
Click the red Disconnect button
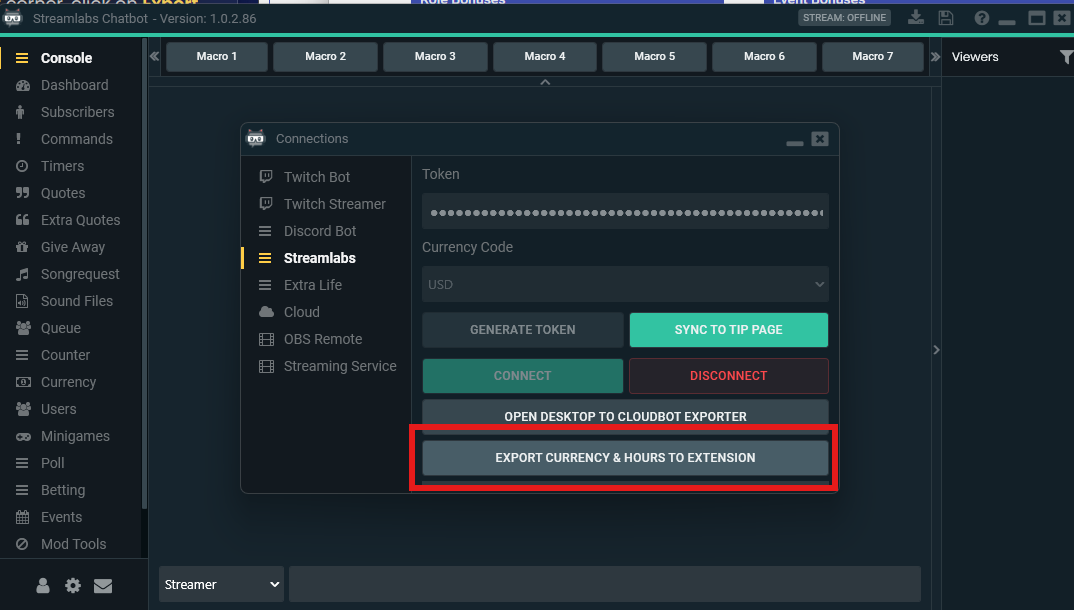pos(729,376)
